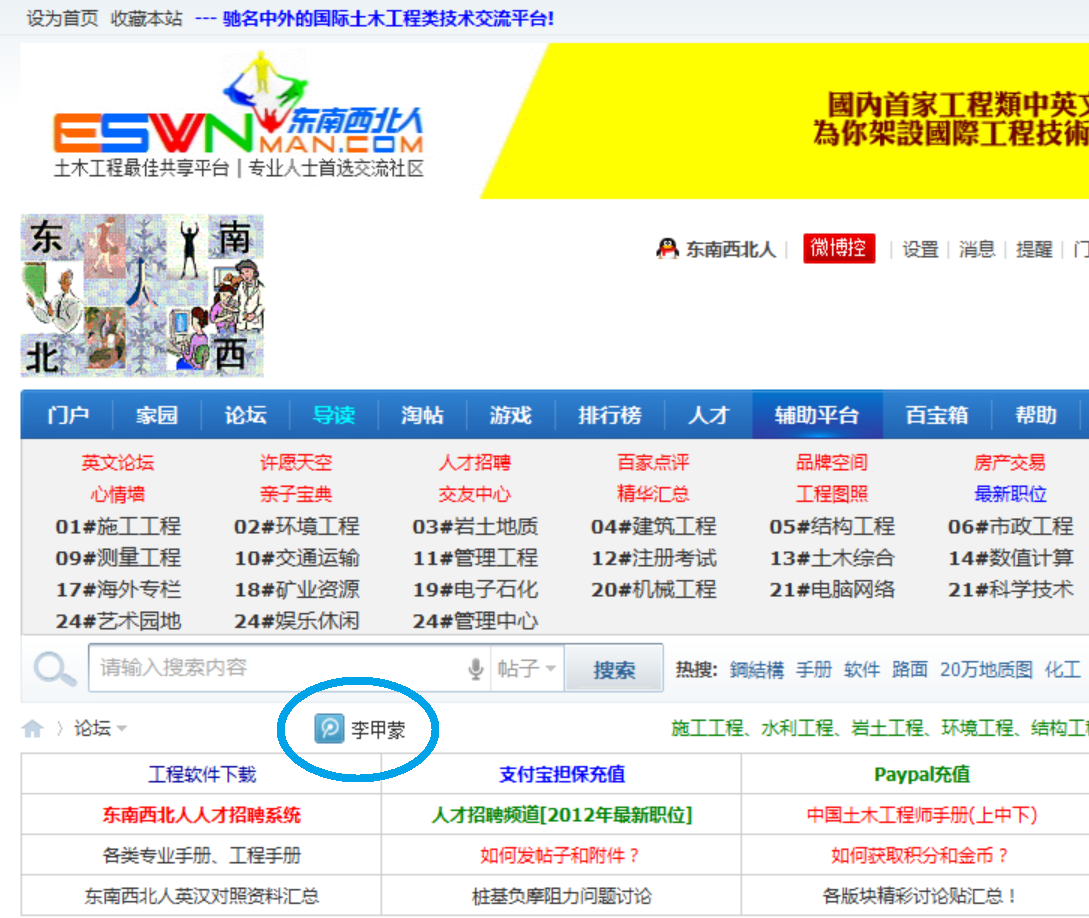Open the 02#环境工程 forum section
This screenshot has width=1089, height=918.
tap(297, 526)
